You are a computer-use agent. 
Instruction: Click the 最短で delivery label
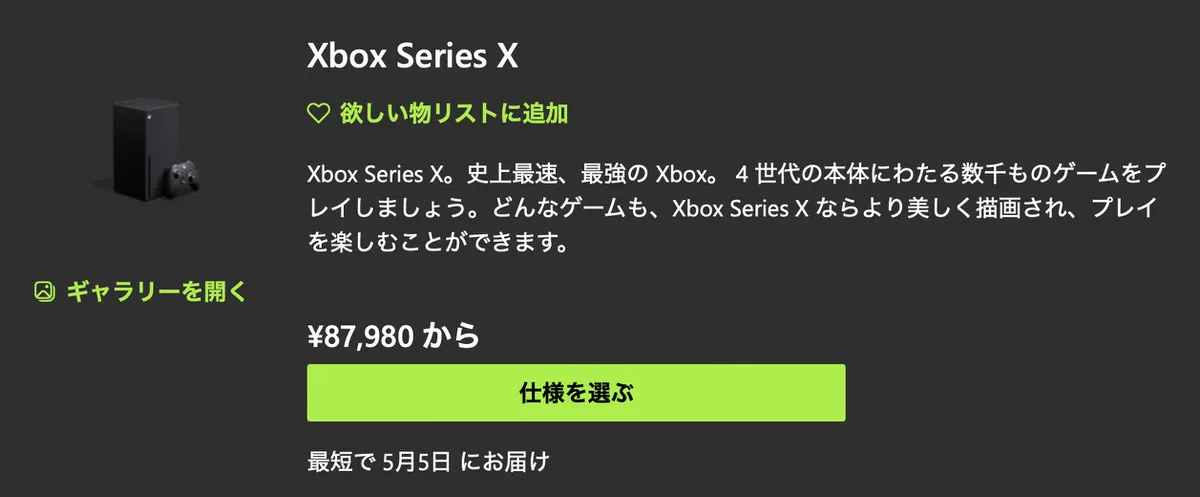(341, 461)
